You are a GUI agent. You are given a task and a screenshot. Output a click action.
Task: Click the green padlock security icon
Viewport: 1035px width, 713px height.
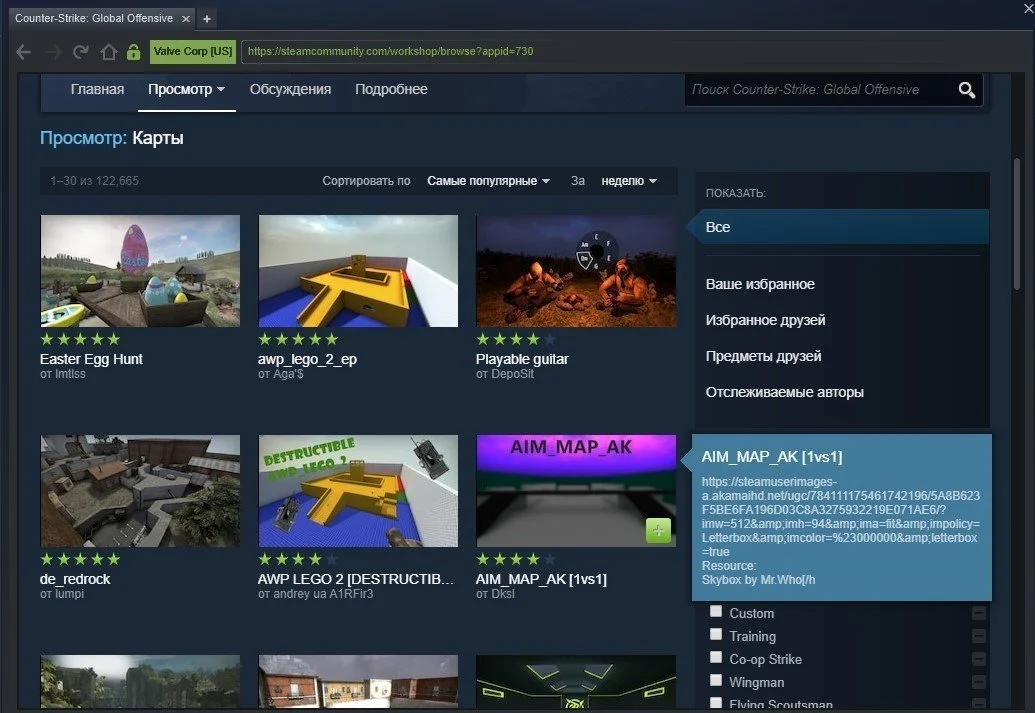click(x=133, y=51)
